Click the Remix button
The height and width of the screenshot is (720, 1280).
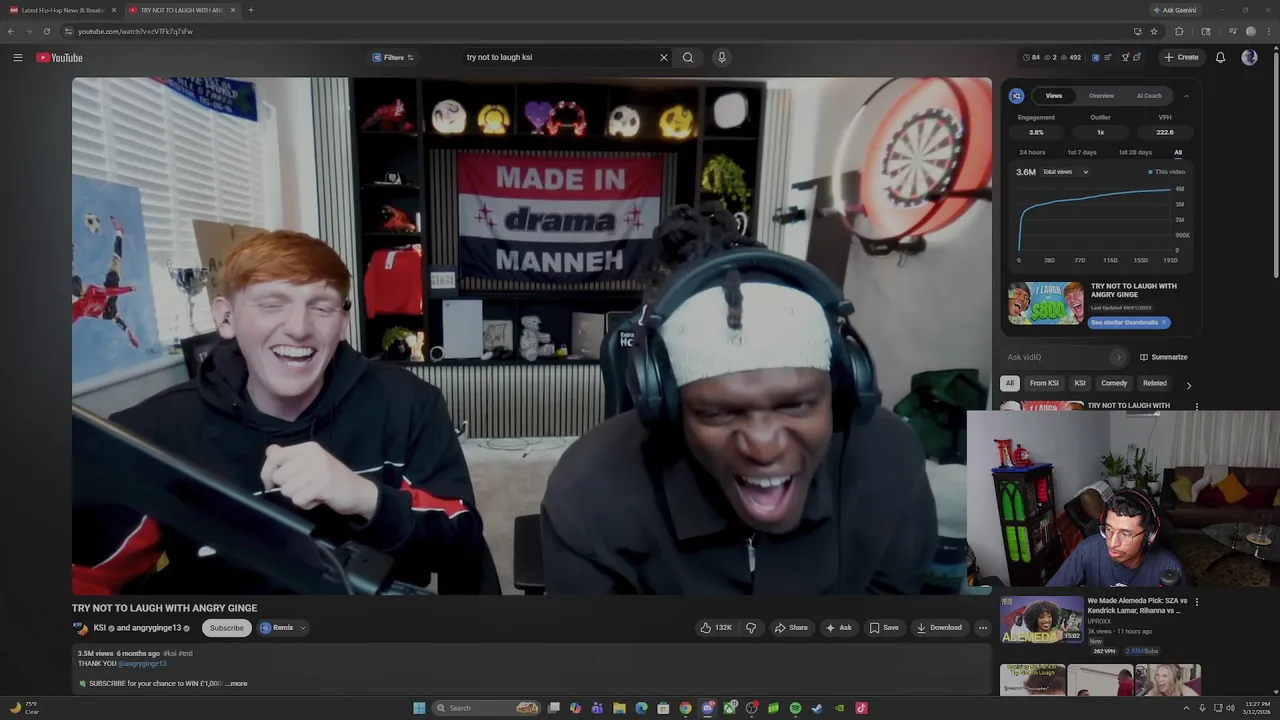coord(277,628)
